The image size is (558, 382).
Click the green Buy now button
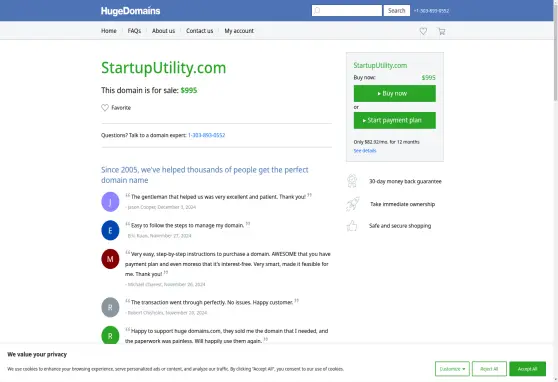tap(394, 93)
